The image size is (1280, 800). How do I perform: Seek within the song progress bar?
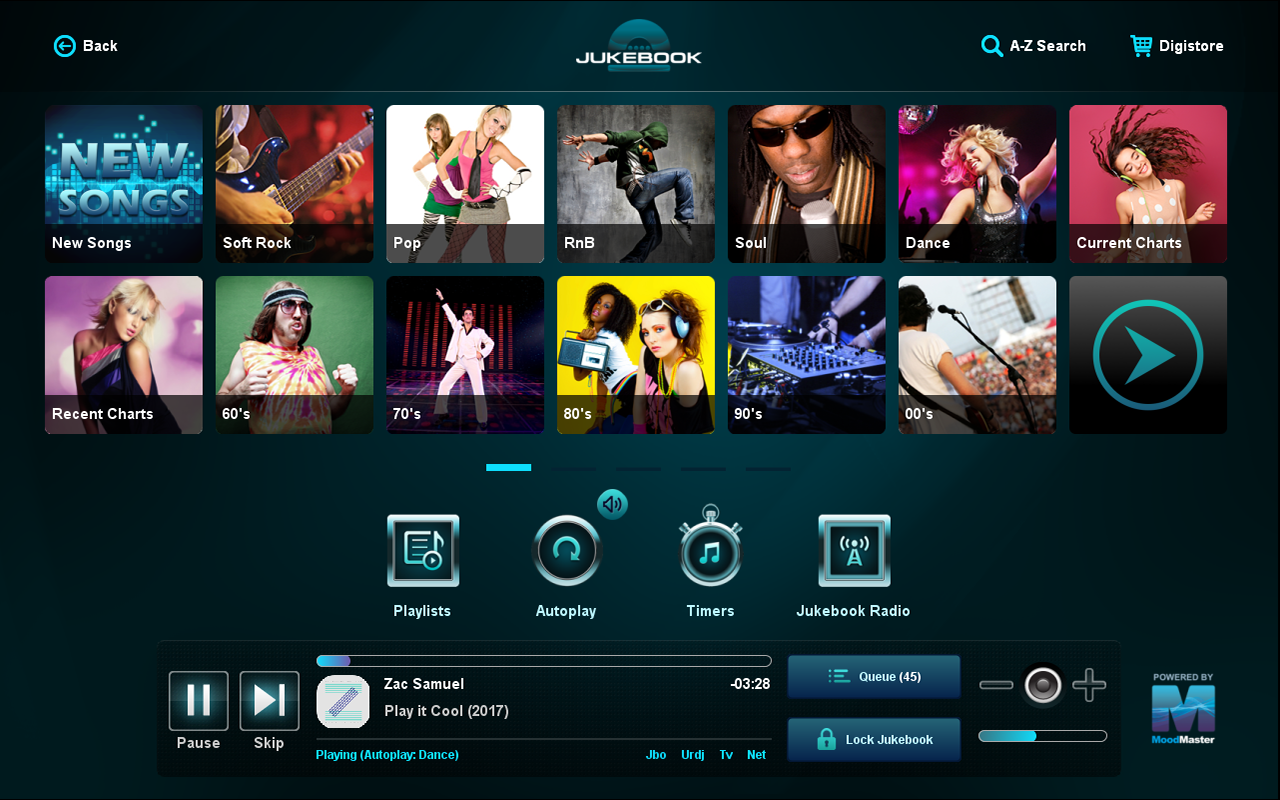point(544,661)
